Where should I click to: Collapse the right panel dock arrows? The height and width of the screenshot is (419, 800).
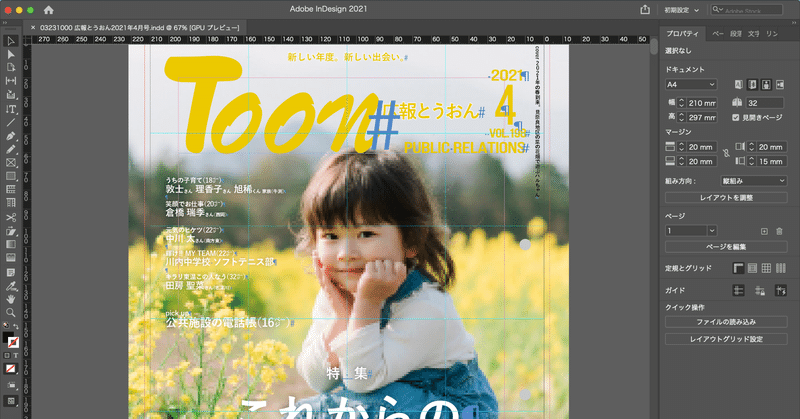click(793, 22)
